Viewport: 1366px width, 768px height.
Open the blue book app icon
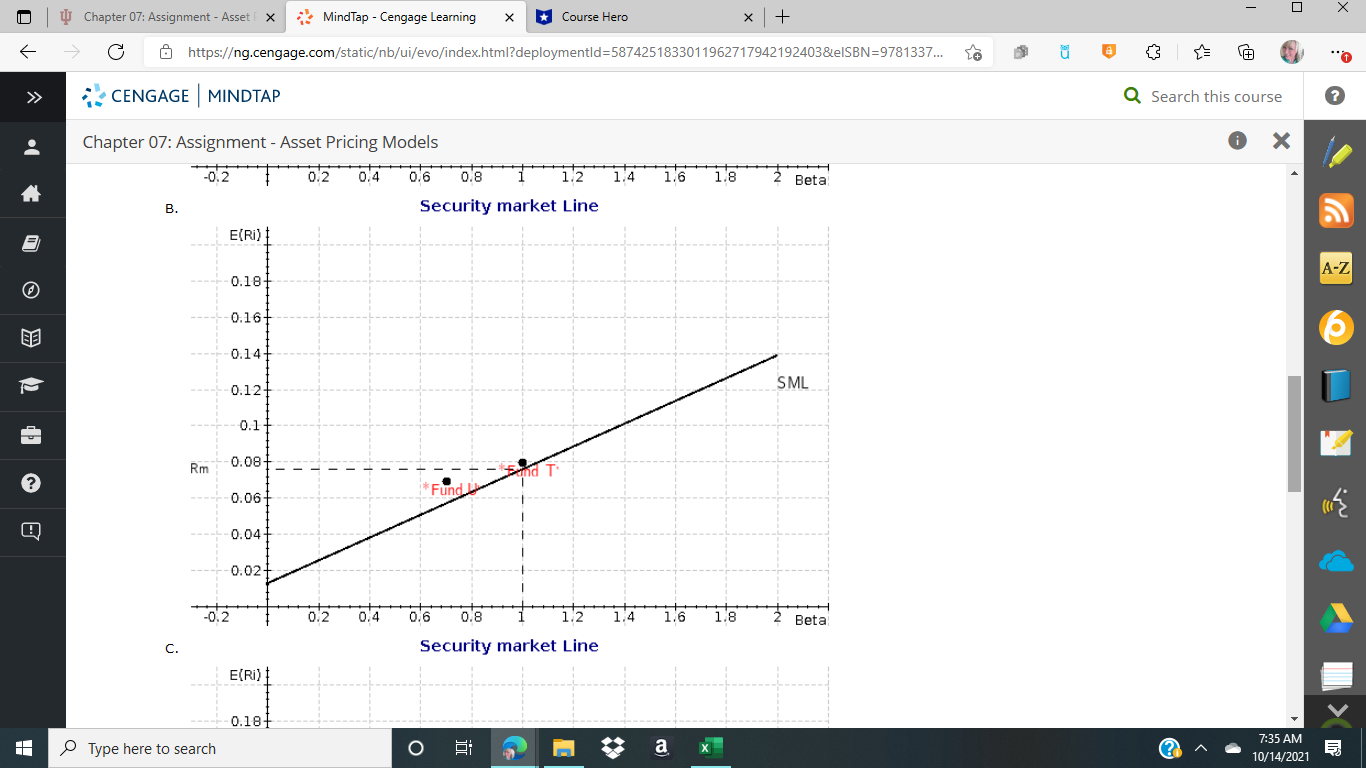tap(1336, 385)
